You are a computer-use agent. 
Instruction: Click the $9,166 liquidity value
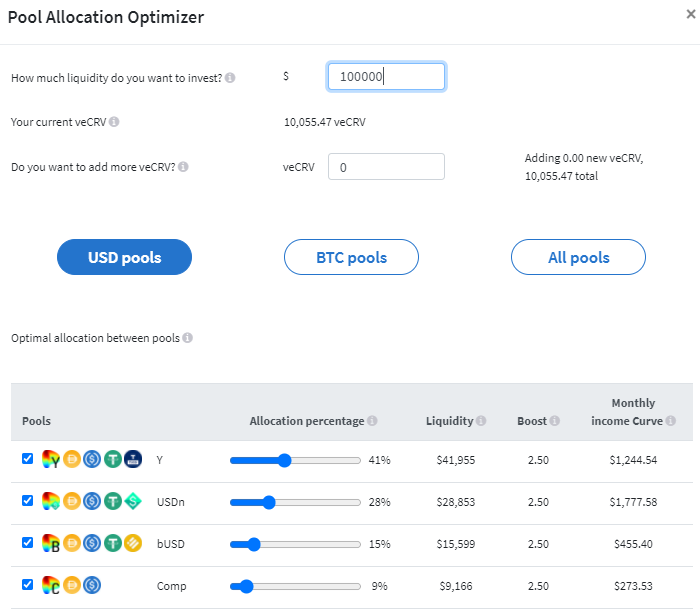click(456, 586)
